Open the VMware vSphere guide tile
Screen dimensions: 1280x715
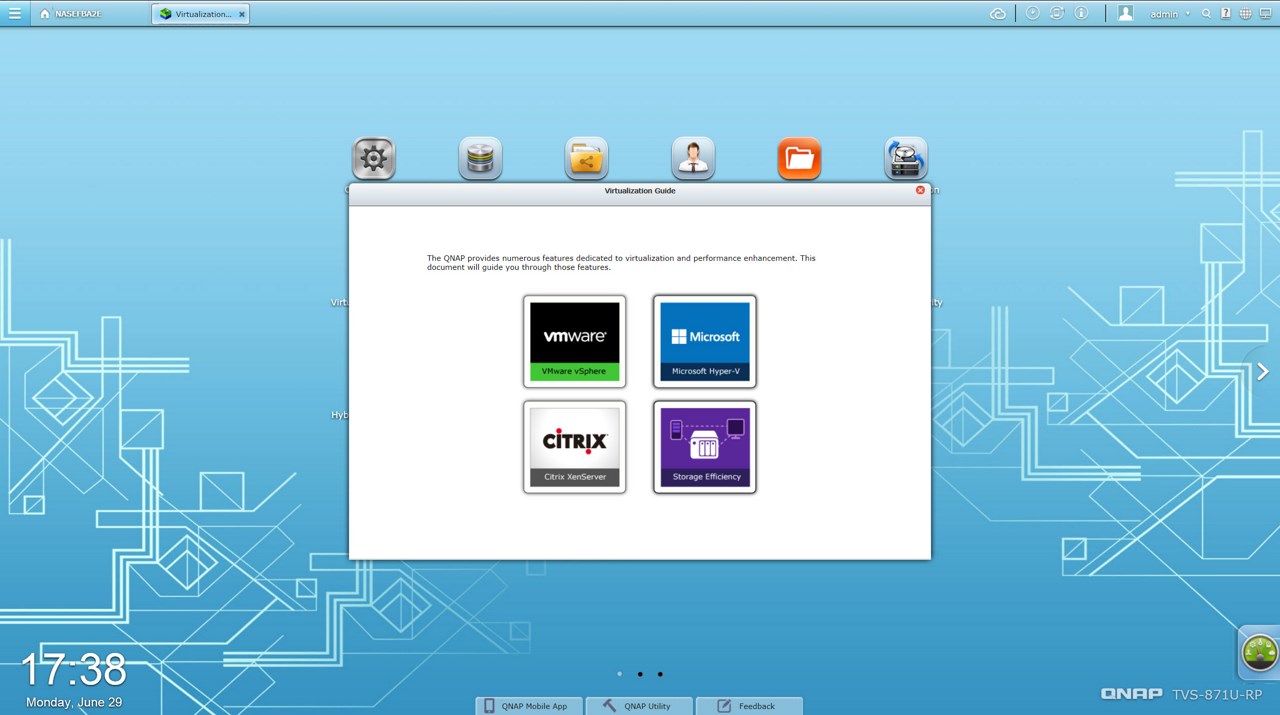[575, 341]
